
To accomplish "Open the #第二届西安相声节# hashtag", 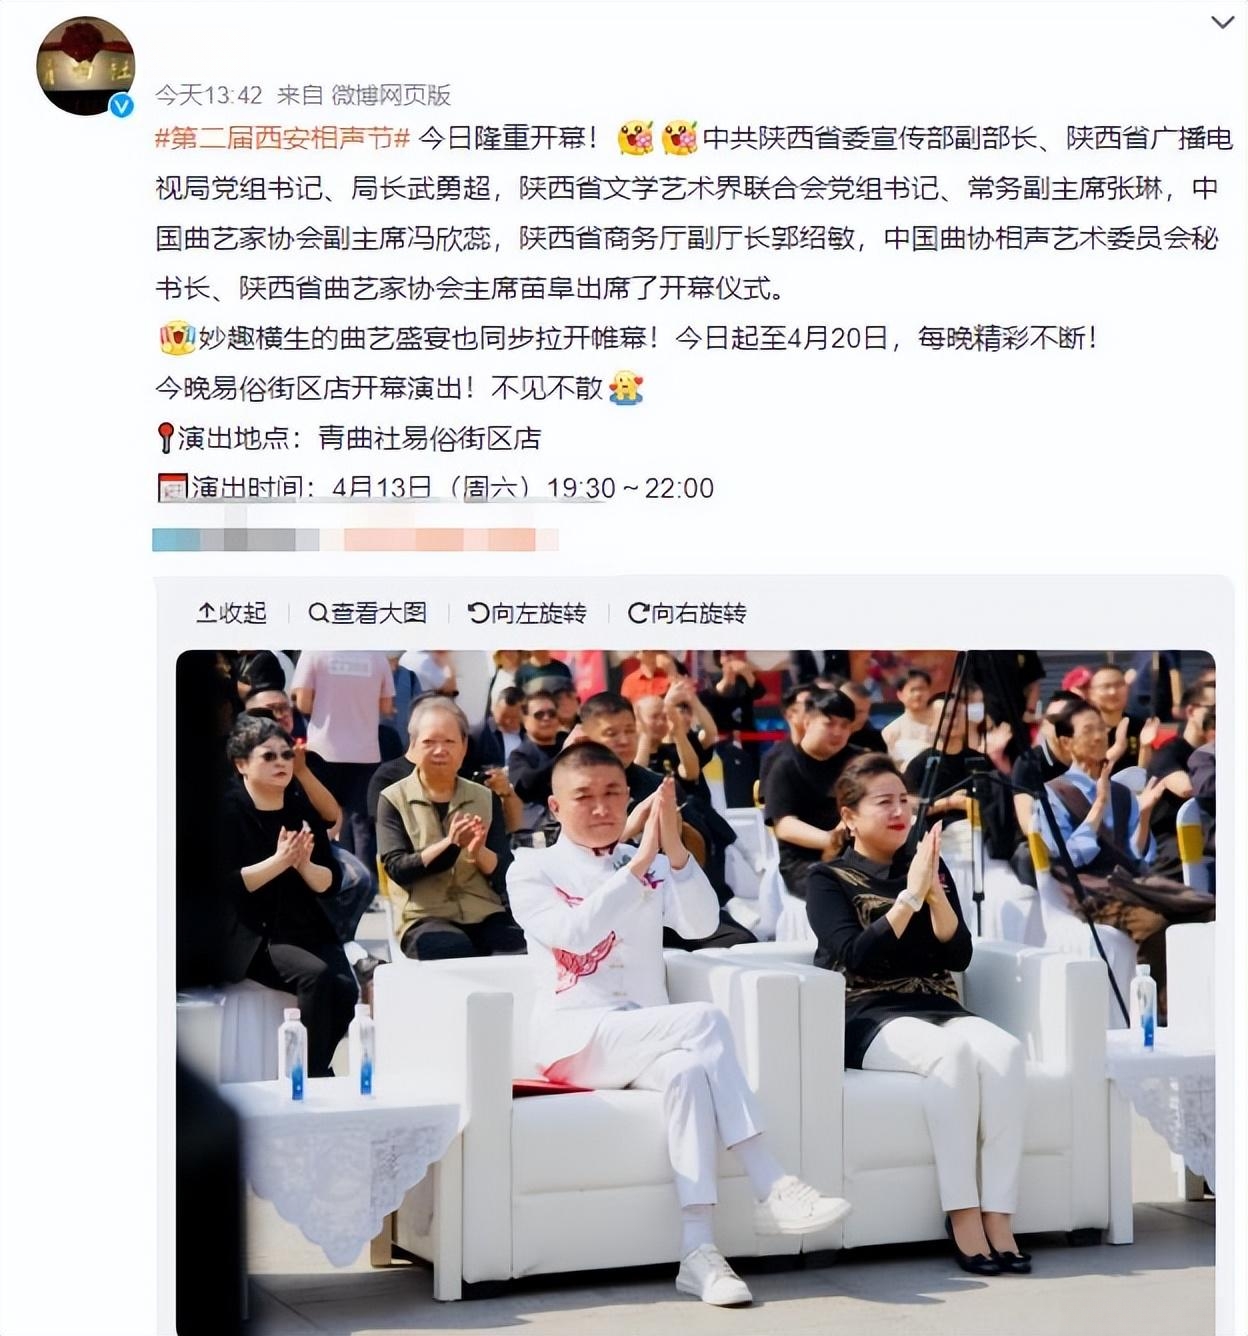I will [282, 138].
